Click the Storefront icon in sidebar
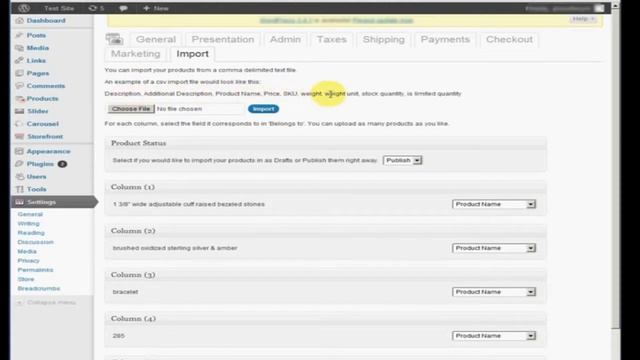 (x=19, y=136)
